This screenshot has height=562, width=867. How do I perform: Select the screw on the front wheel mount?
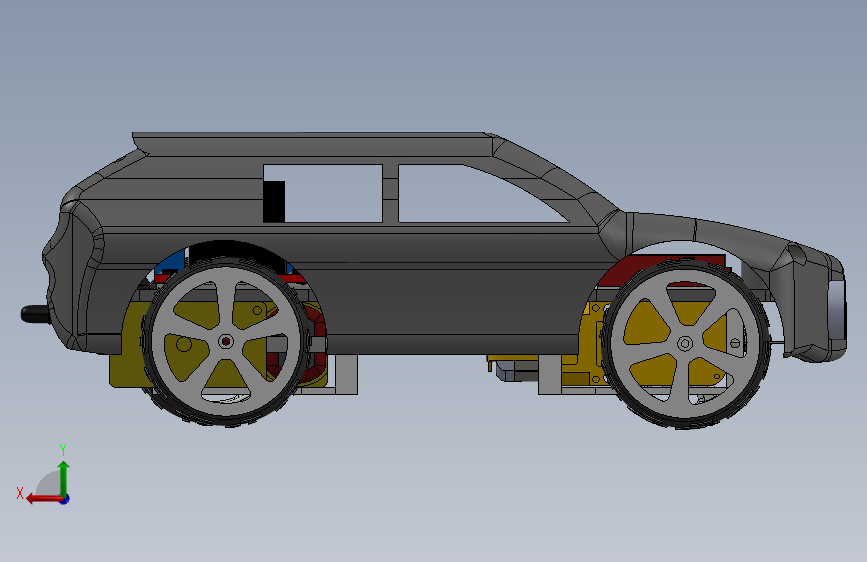pyautogui.click(x=735, y=344)
